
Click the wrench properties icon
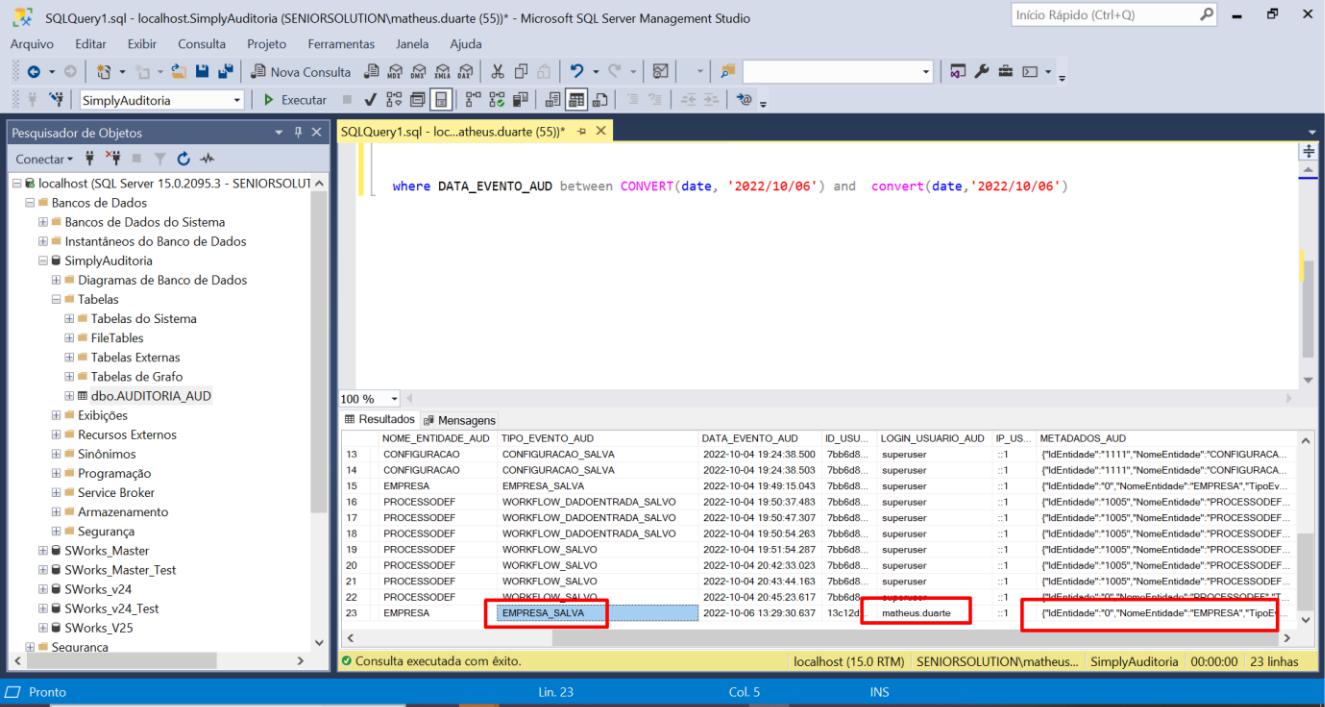coord(981,71)
